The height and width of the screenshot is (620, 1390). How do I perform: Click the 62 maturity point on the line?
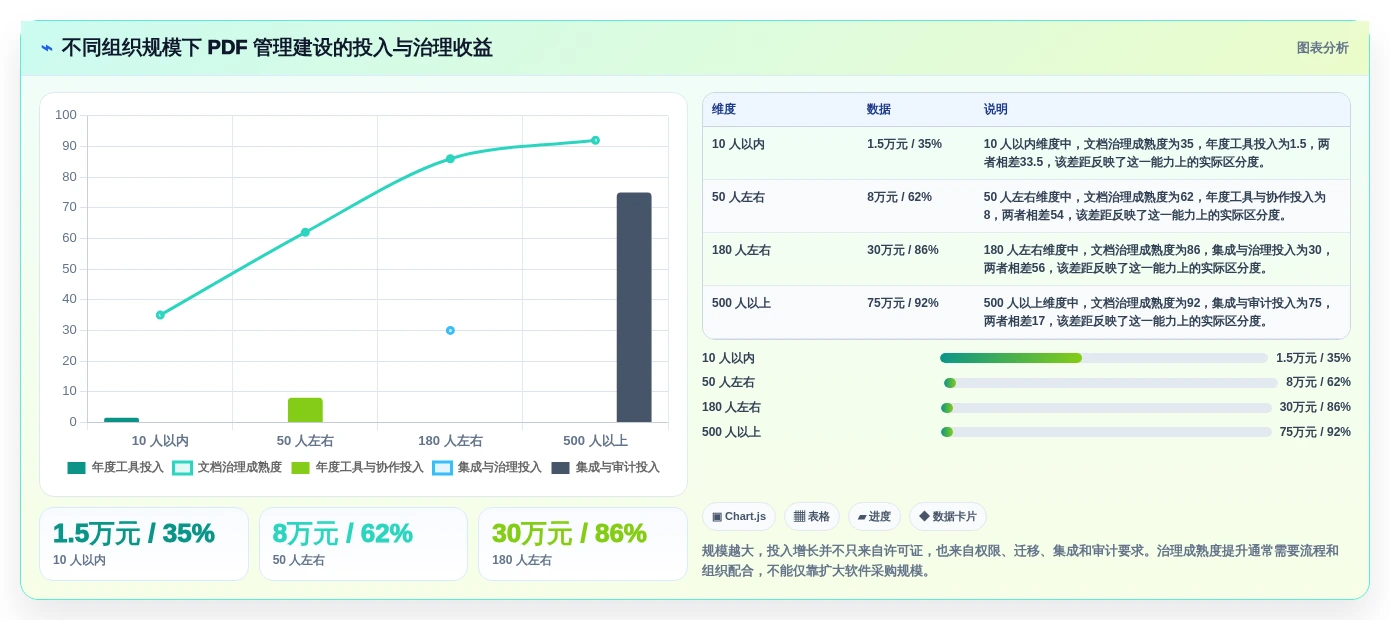(x=305, y=232)
